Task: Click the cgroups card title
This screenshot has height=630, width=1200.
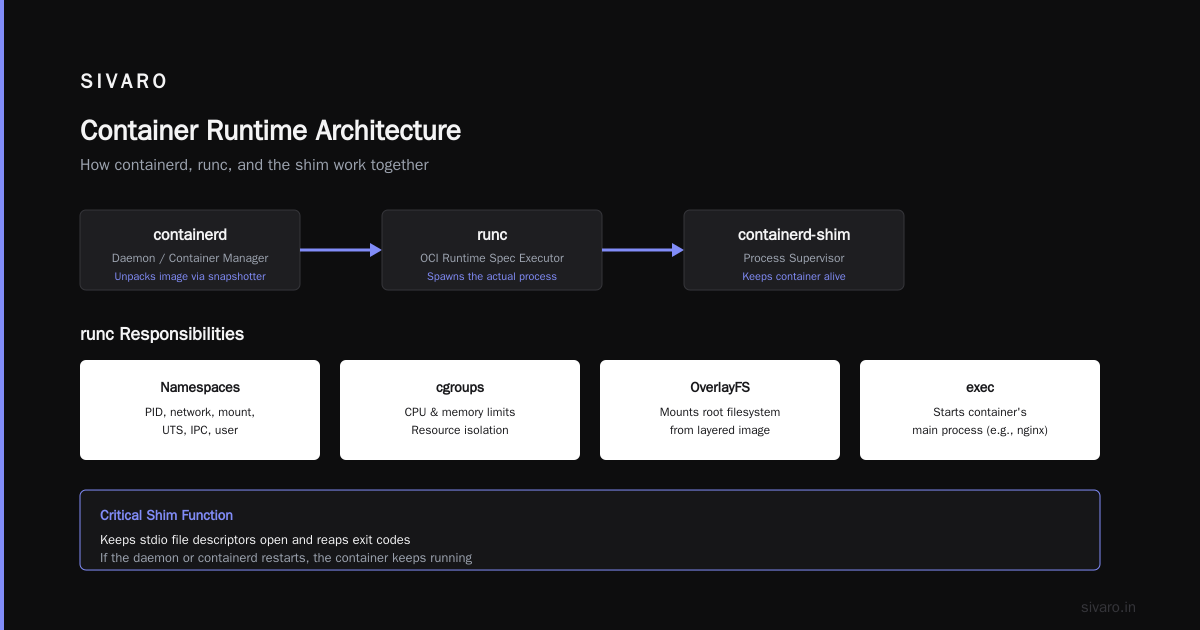Action: (x=460, y=387)
